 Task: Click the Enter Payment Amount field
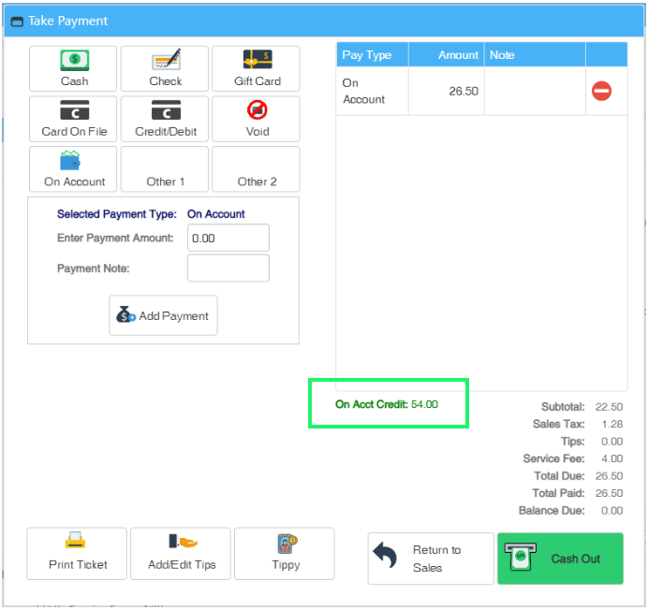point(229,238)
